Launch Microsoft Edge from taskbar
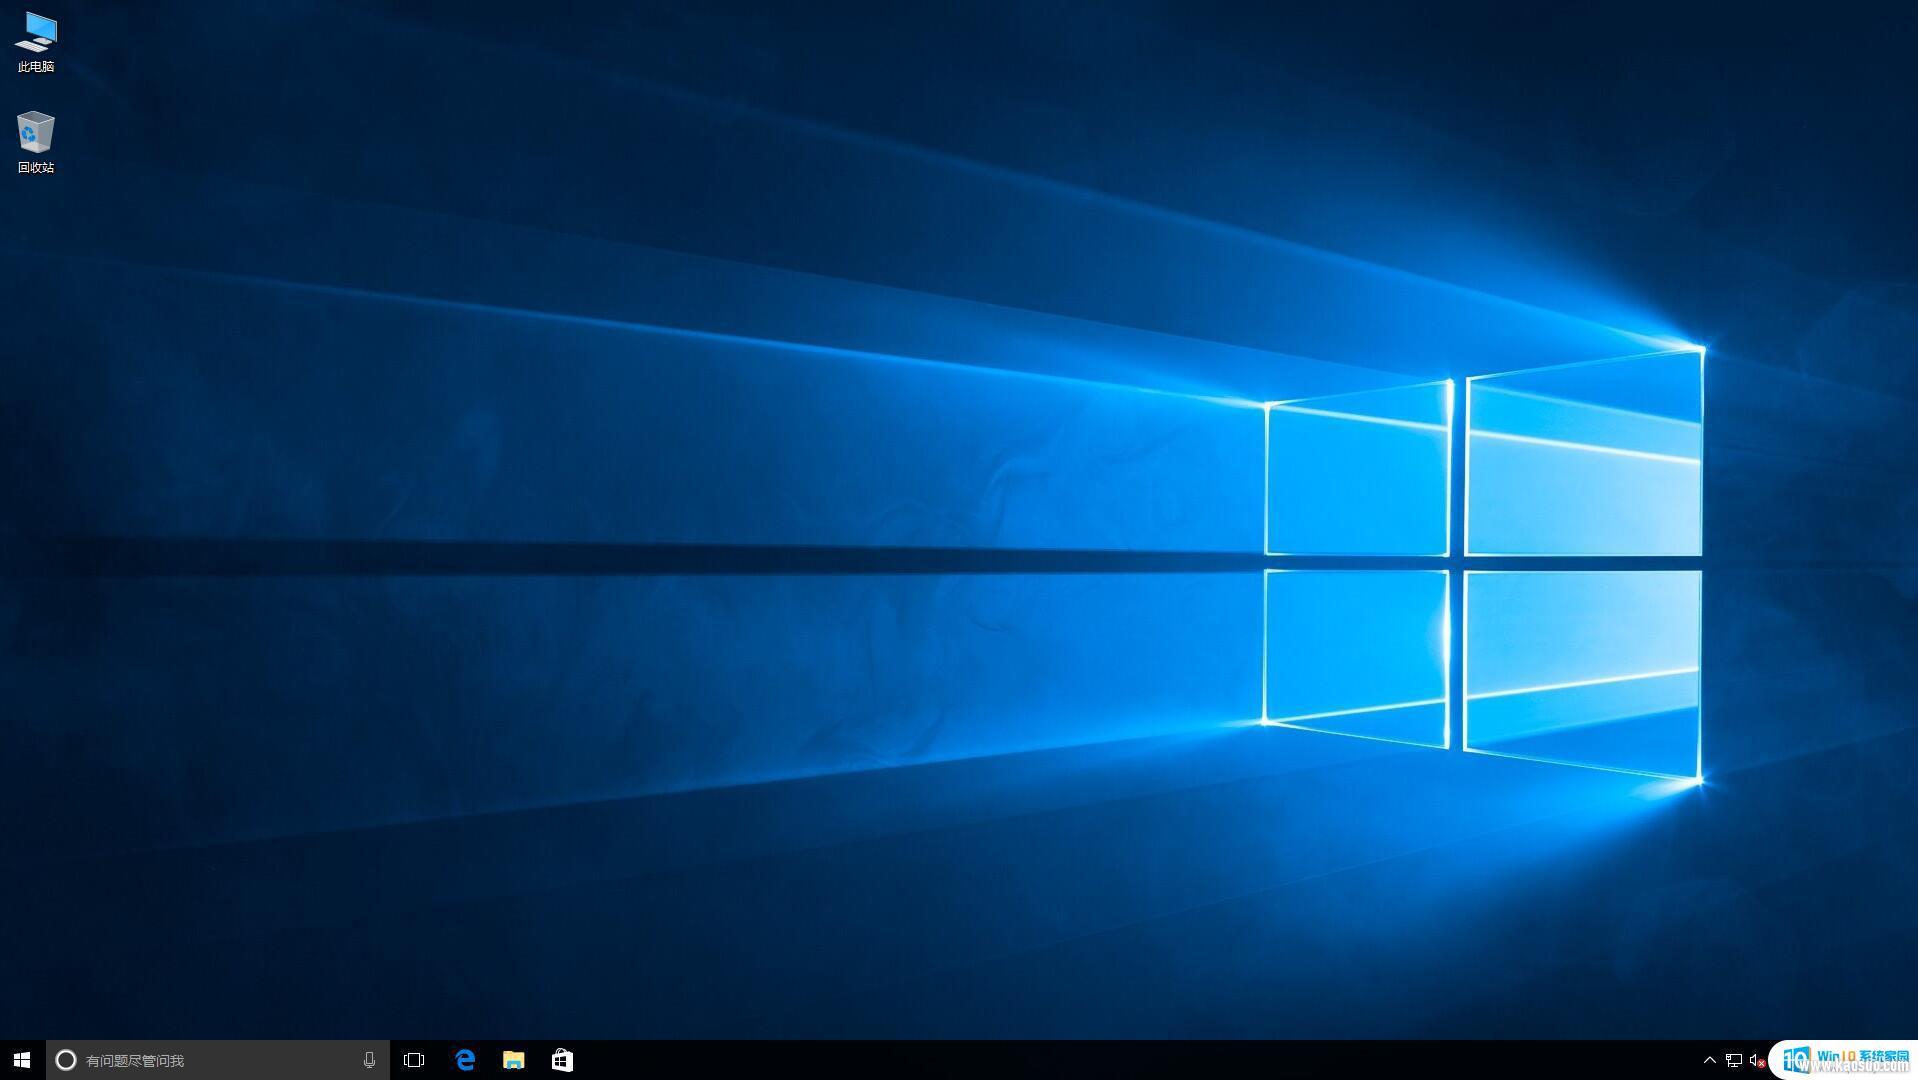 tap(465, 1060)
